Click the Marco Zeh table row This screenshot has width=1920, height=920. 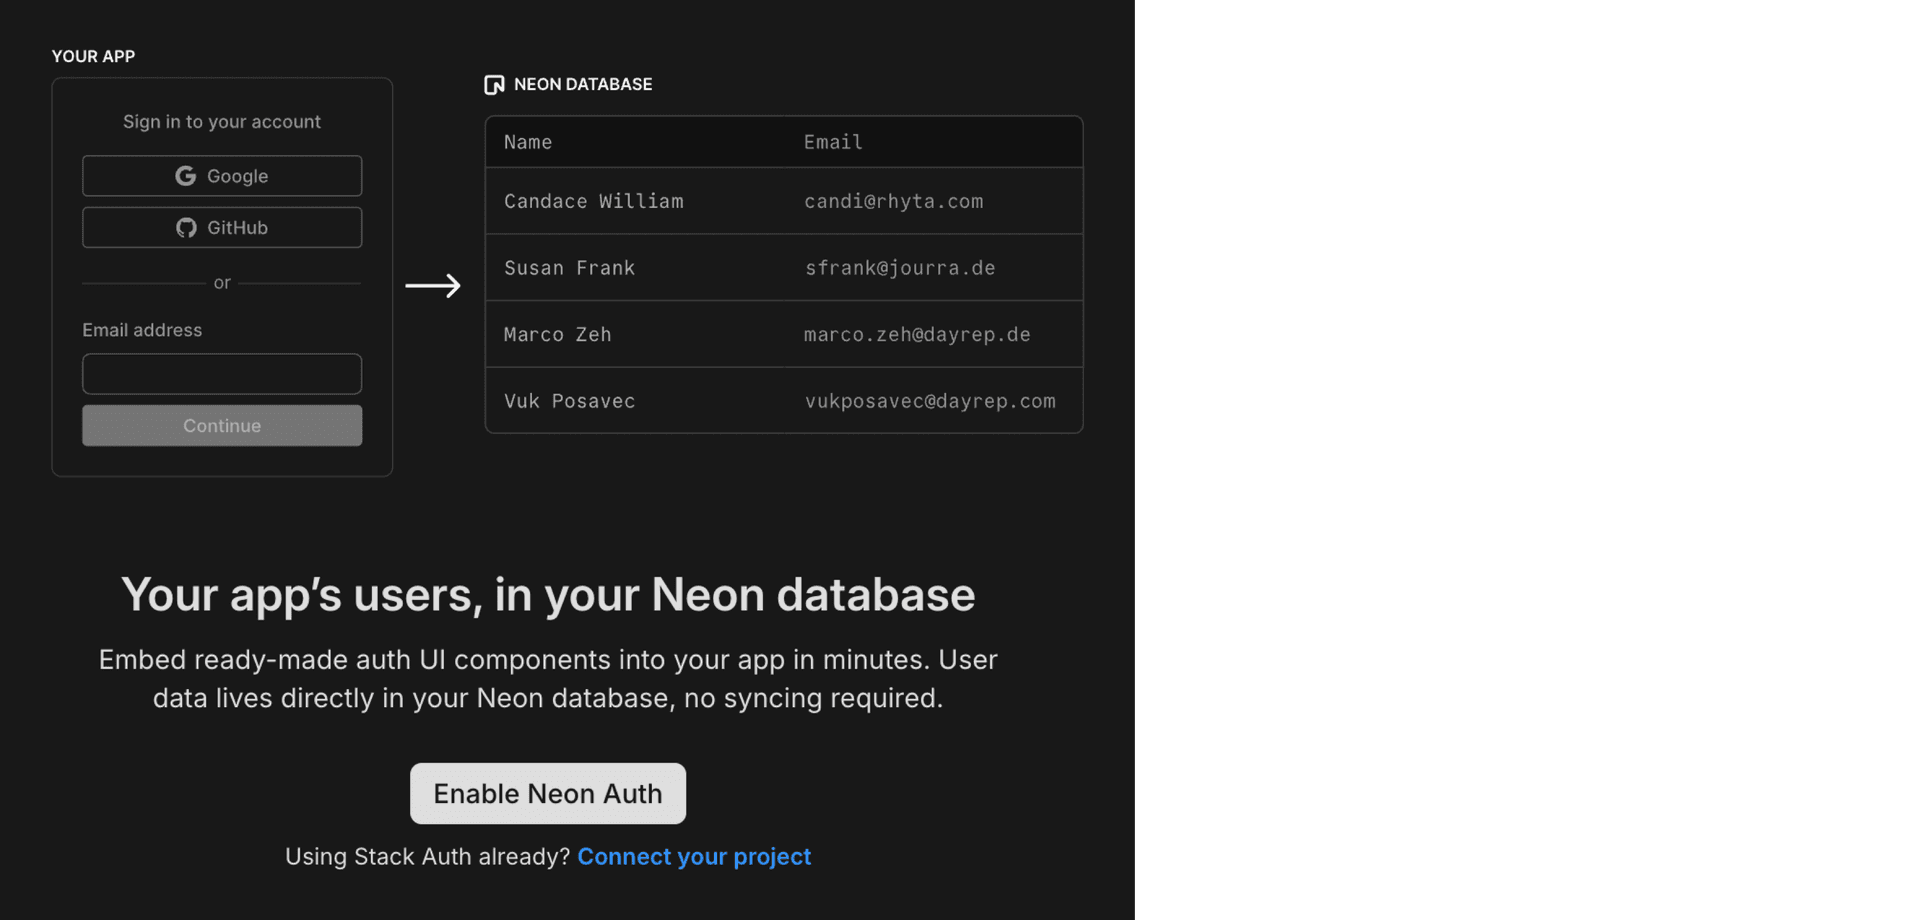click(783, 334)
